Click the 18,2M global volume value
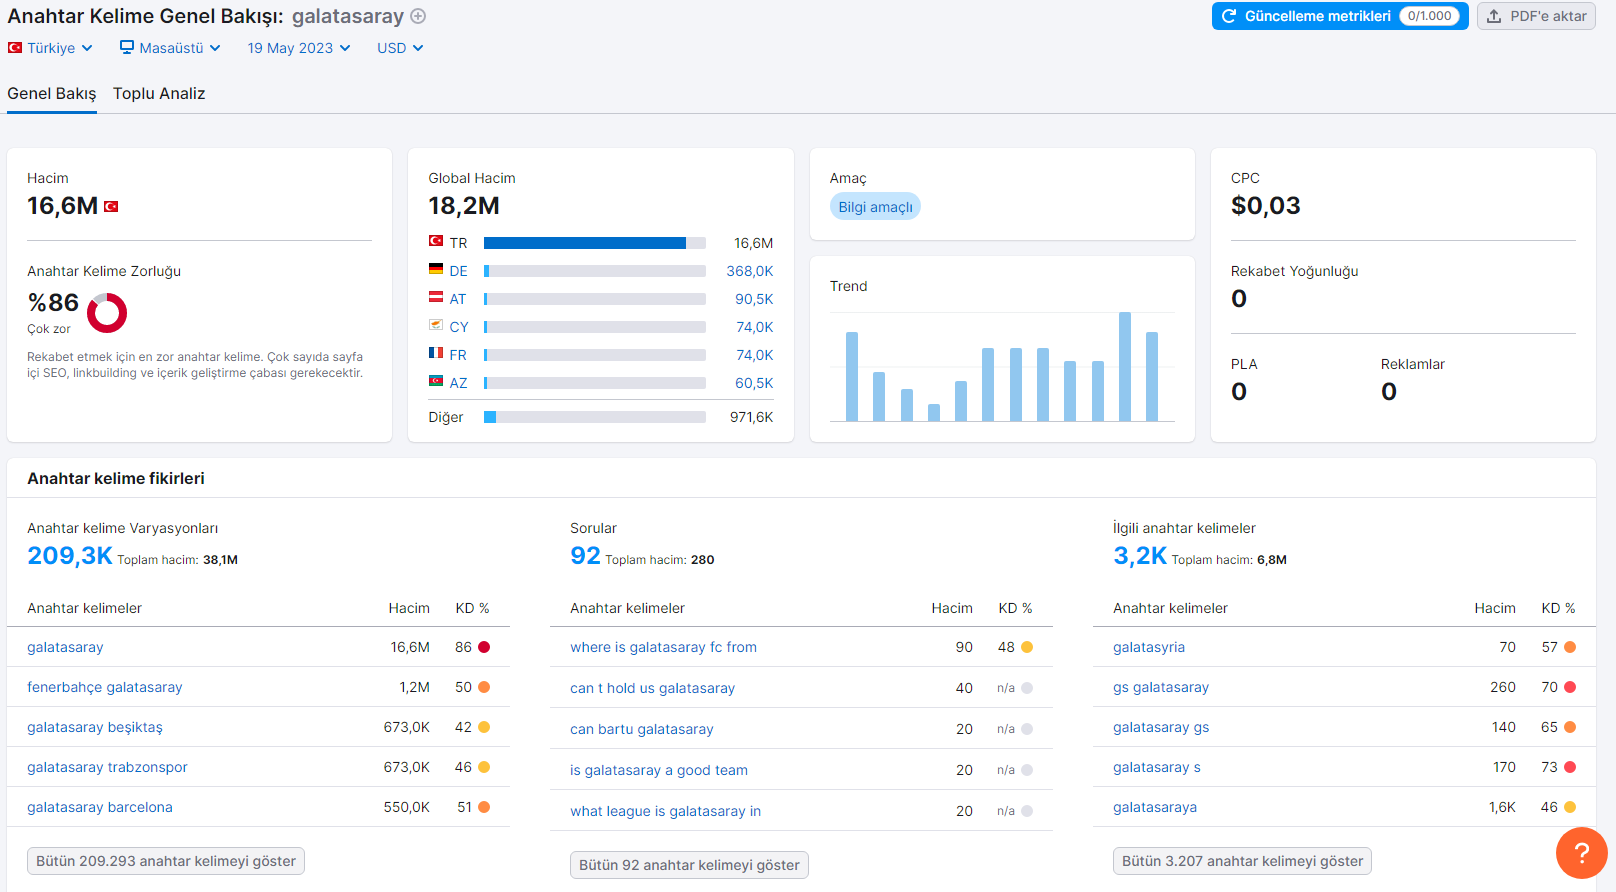1616x892 pixels. (464, 206)
